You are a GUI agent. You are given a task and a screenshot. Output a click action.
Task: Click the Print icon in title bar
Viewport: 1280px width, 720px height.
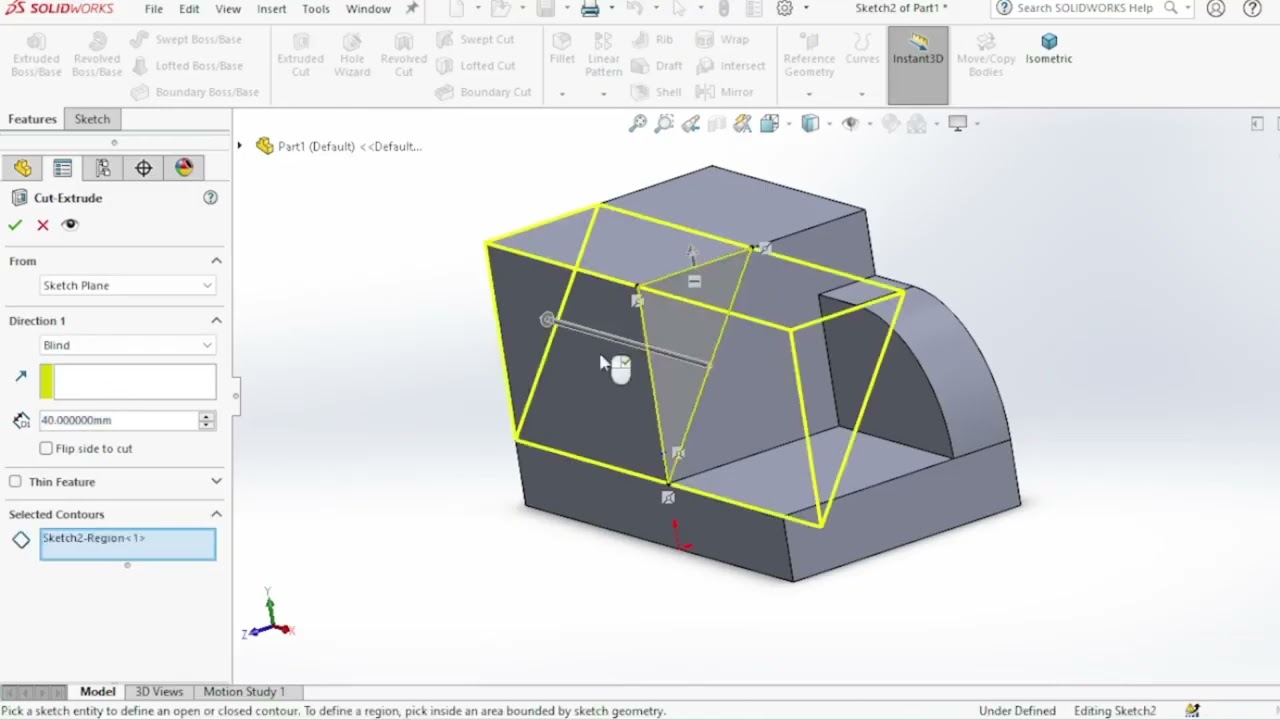590,9
